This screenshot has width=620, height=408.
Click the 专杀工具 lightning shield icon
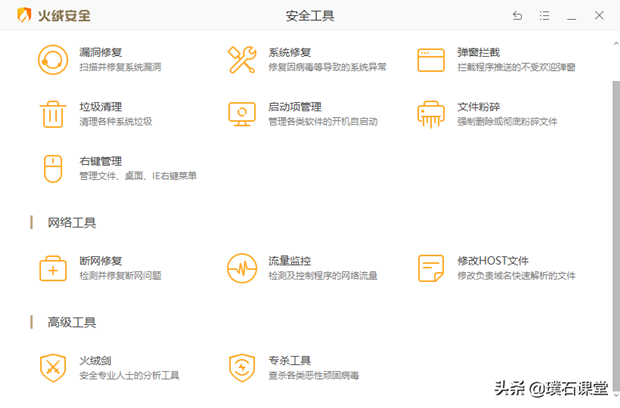[242, 368]
